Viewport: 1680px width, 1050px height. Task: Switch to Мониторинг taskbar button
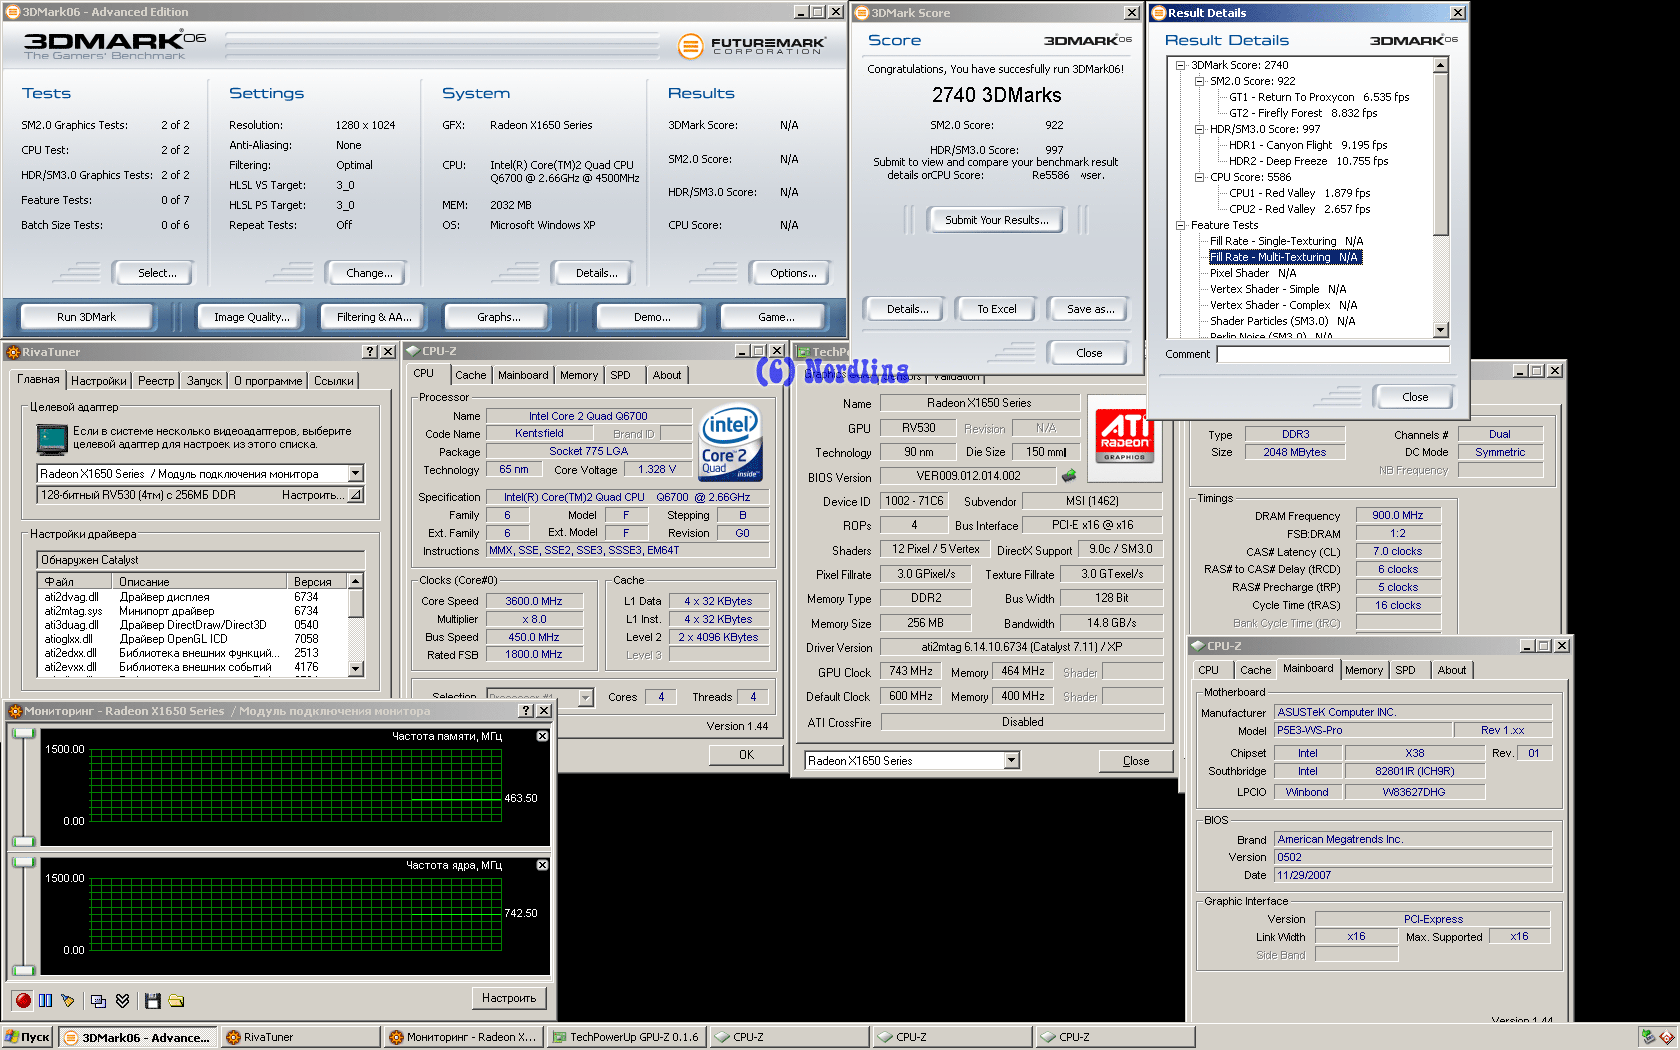point(464,1037)
